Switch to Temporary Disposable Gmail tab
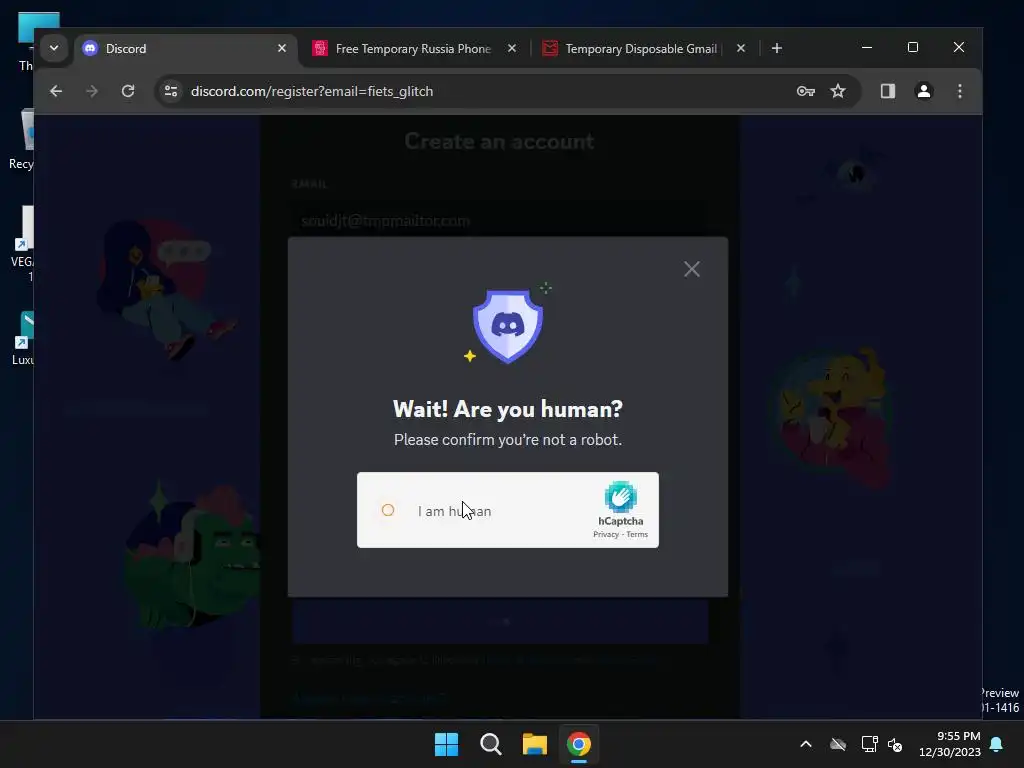 (x=641, y=48)
